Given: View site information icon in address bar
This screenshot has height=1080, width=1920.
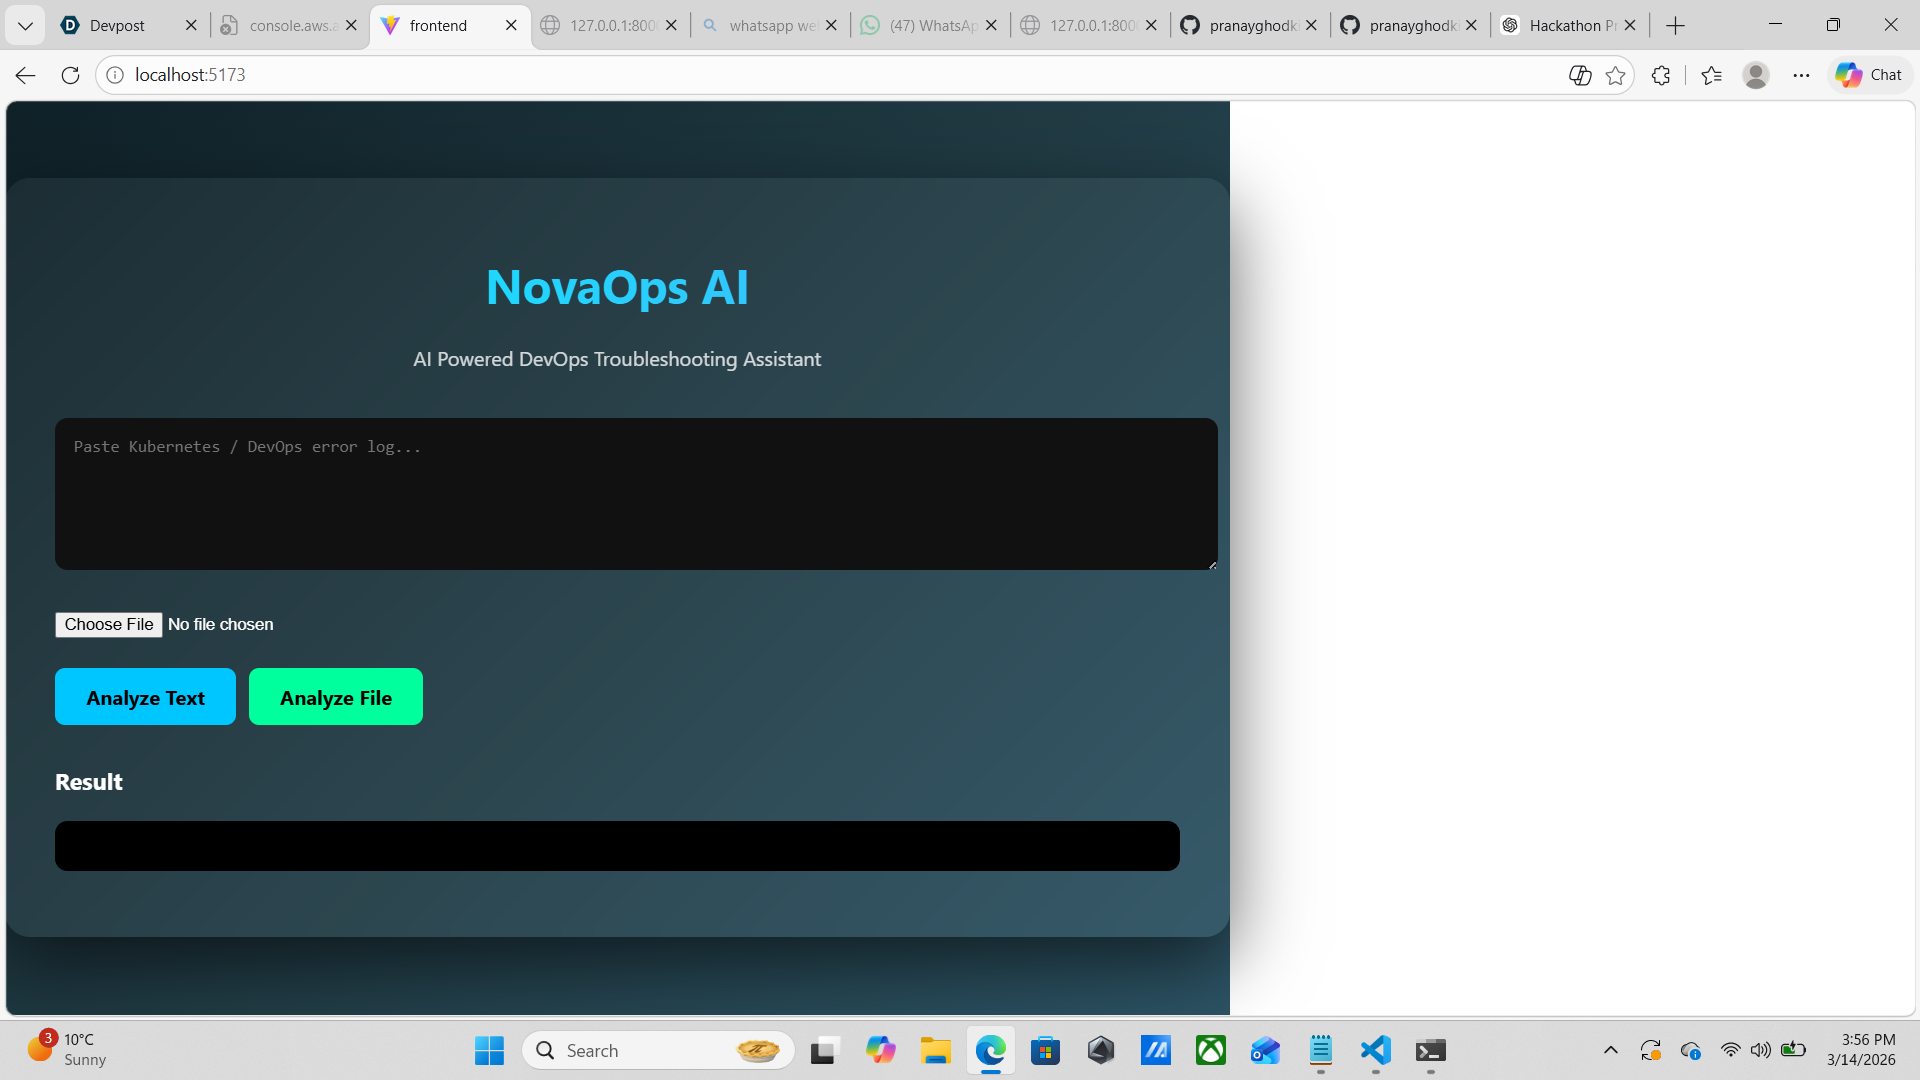Looking at the screenshot, I should (x=115, y=75).
